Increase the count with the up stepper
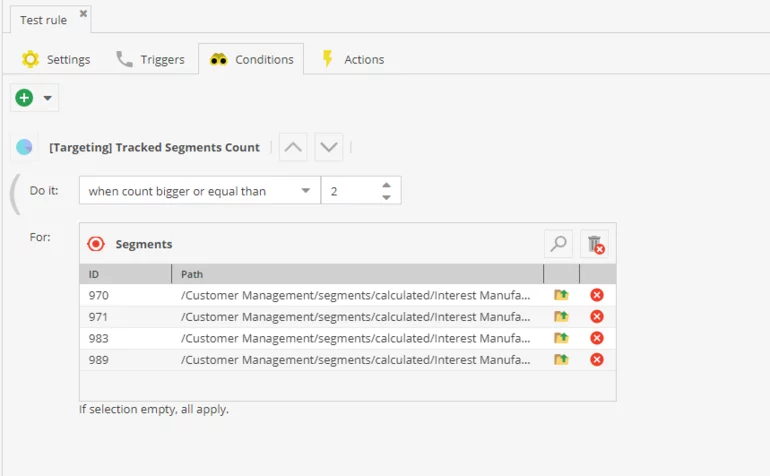The image size is (770, 476). [x=386, y=185]
